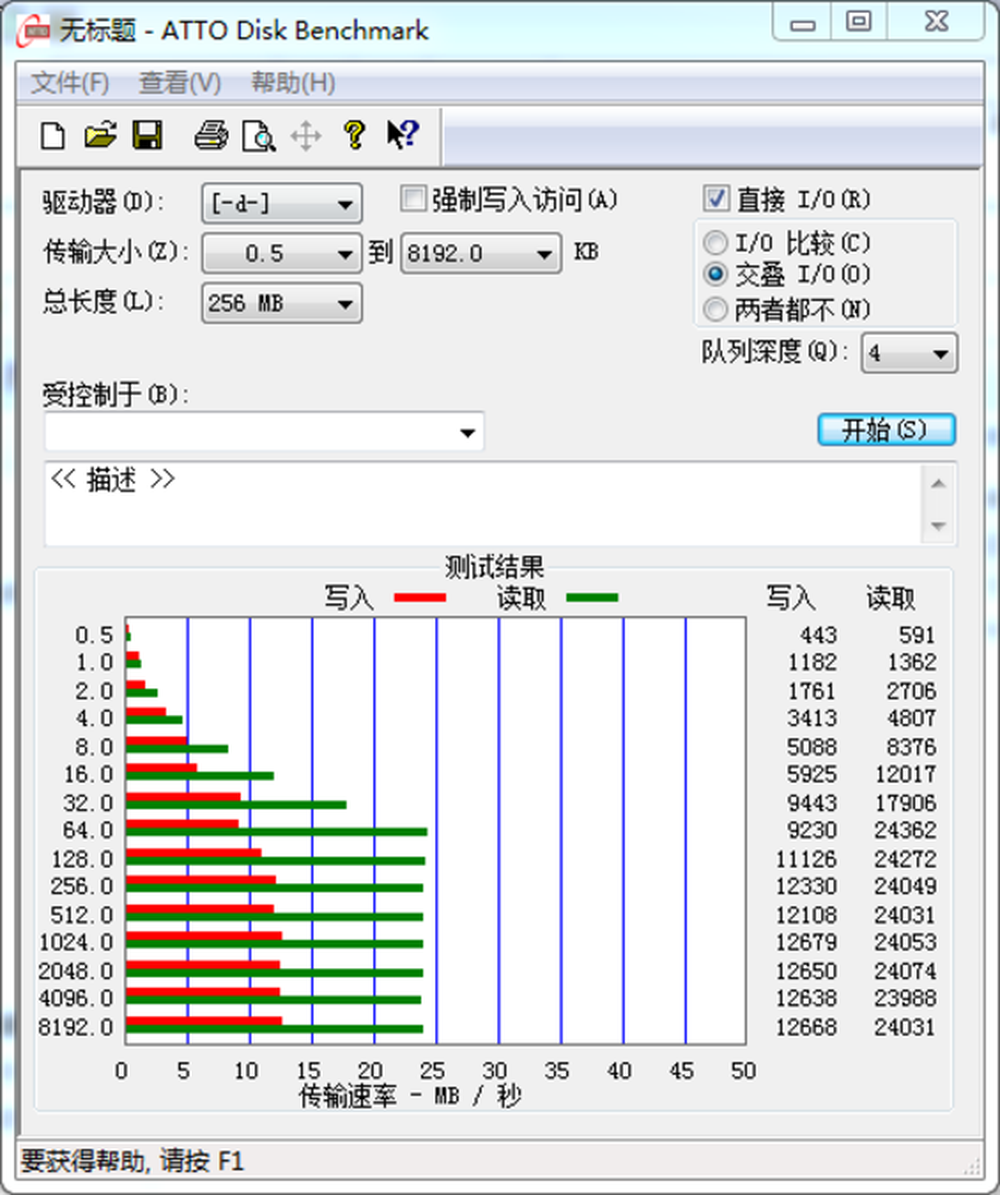Open the 8192.0 max transfer size dropdown
This screenshot has width=1000, height=1195.
click(481, 253)
